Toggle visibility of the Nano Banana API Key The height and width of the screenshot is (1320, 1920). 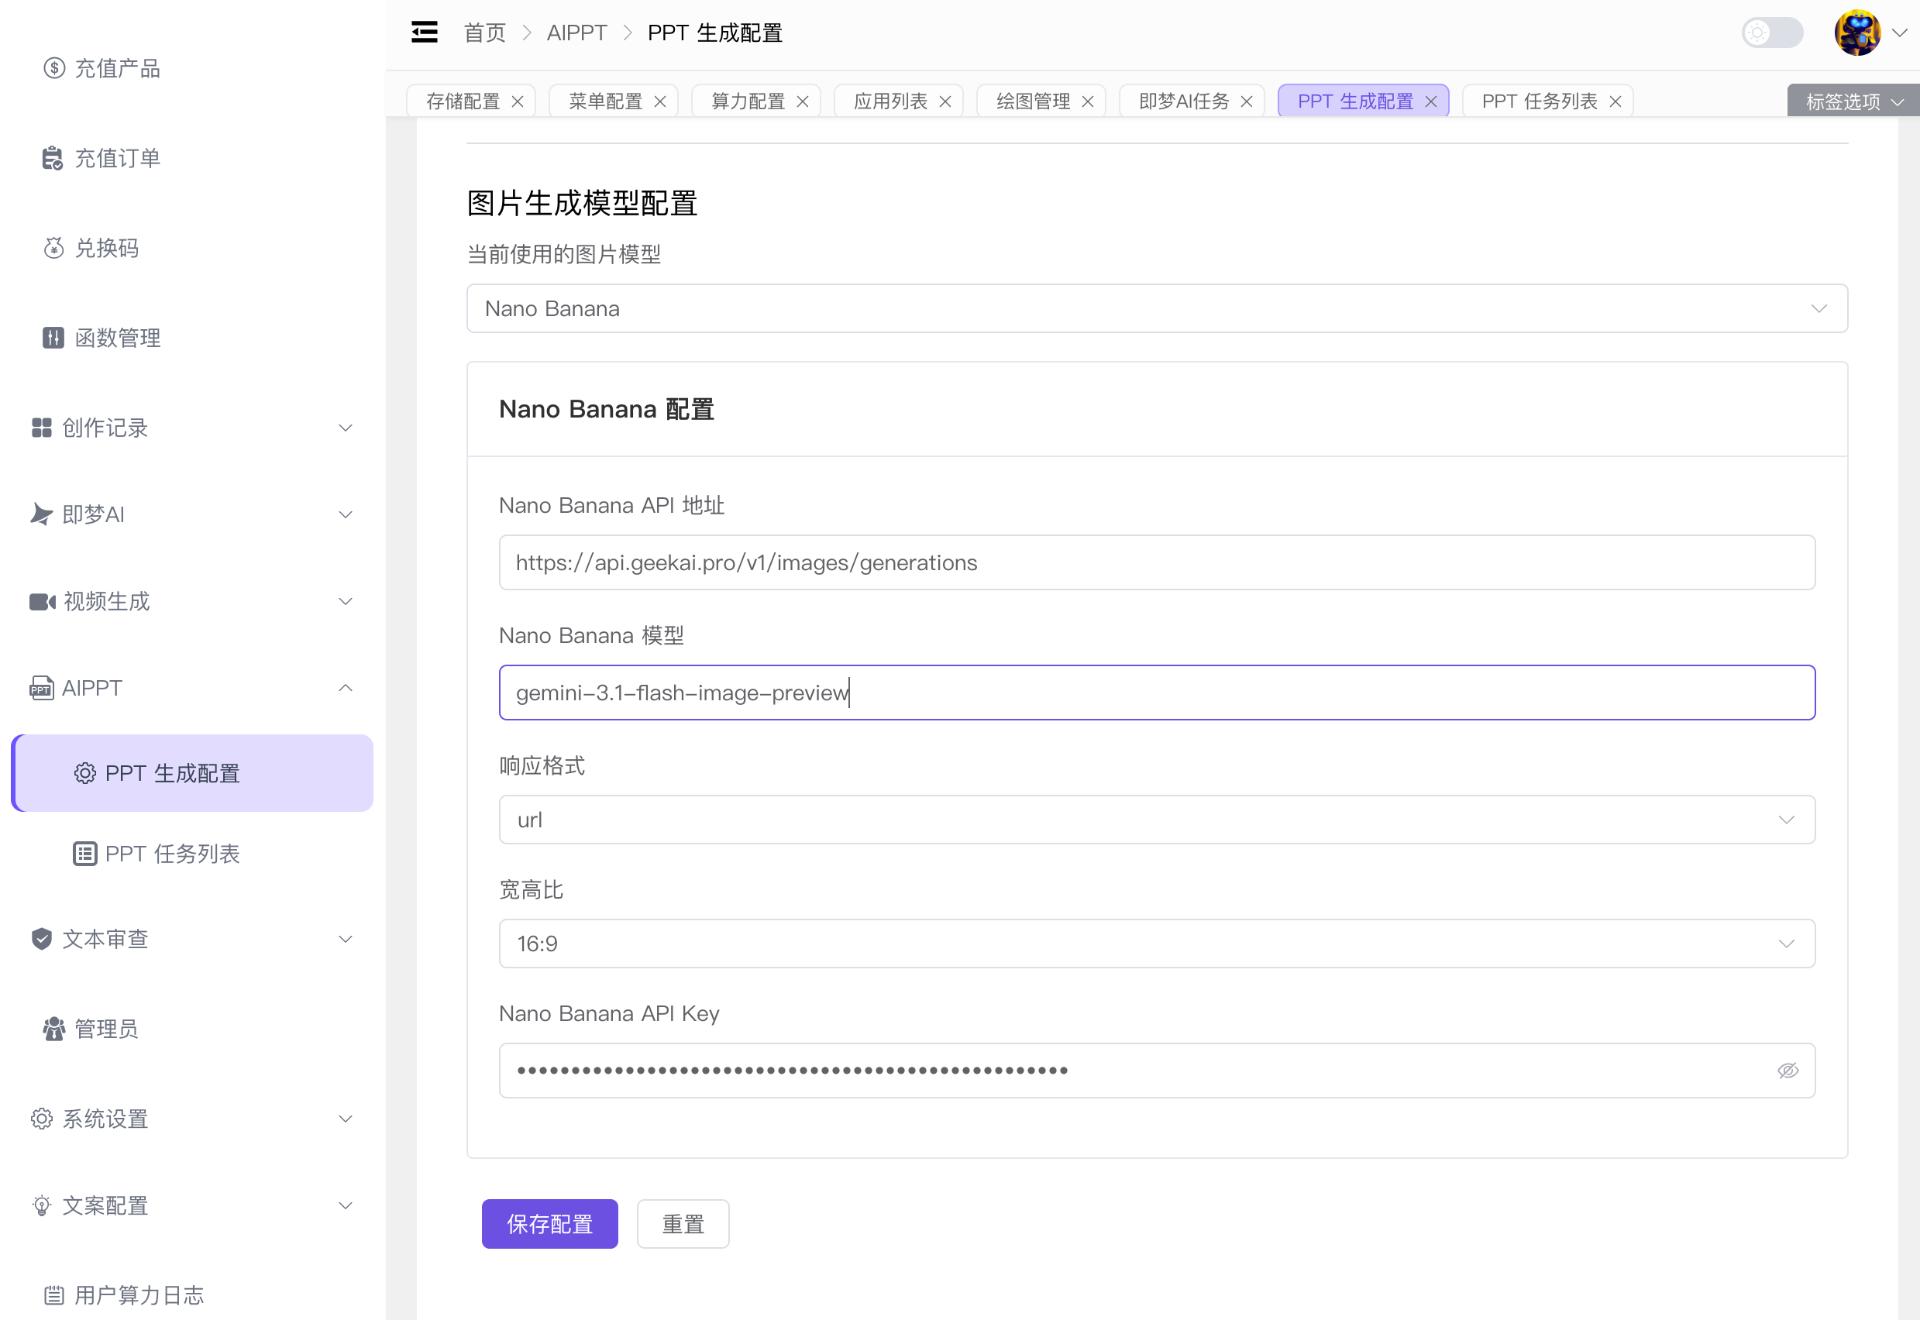pos(1788,1069)
